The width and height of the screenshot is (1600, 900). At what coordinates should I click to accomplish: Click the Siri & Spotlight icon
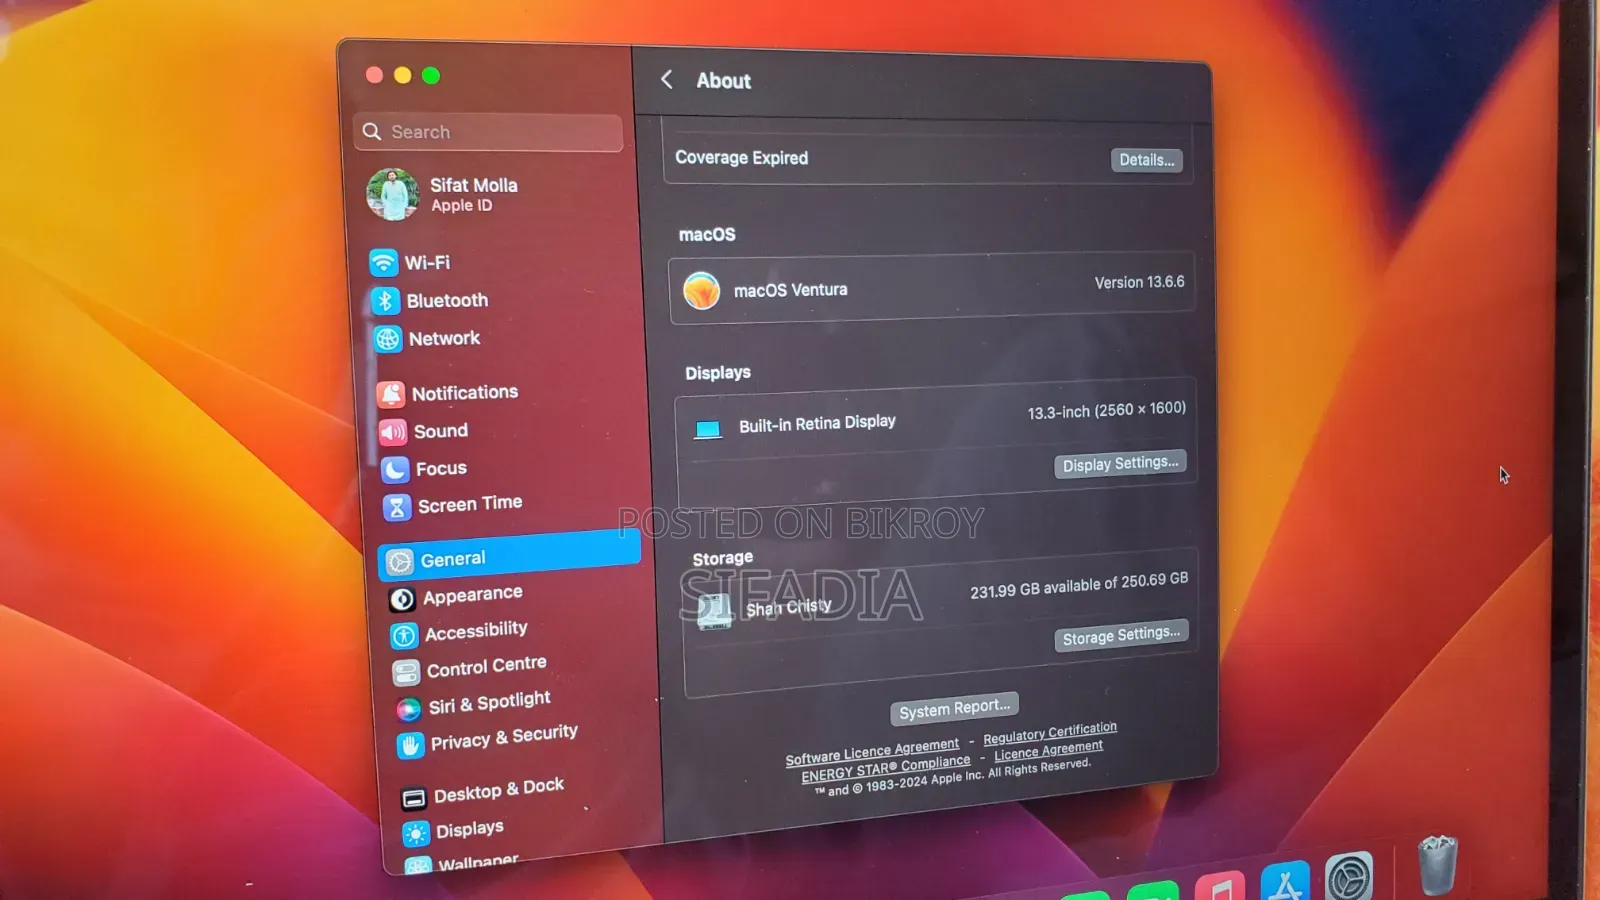point(408,709)
